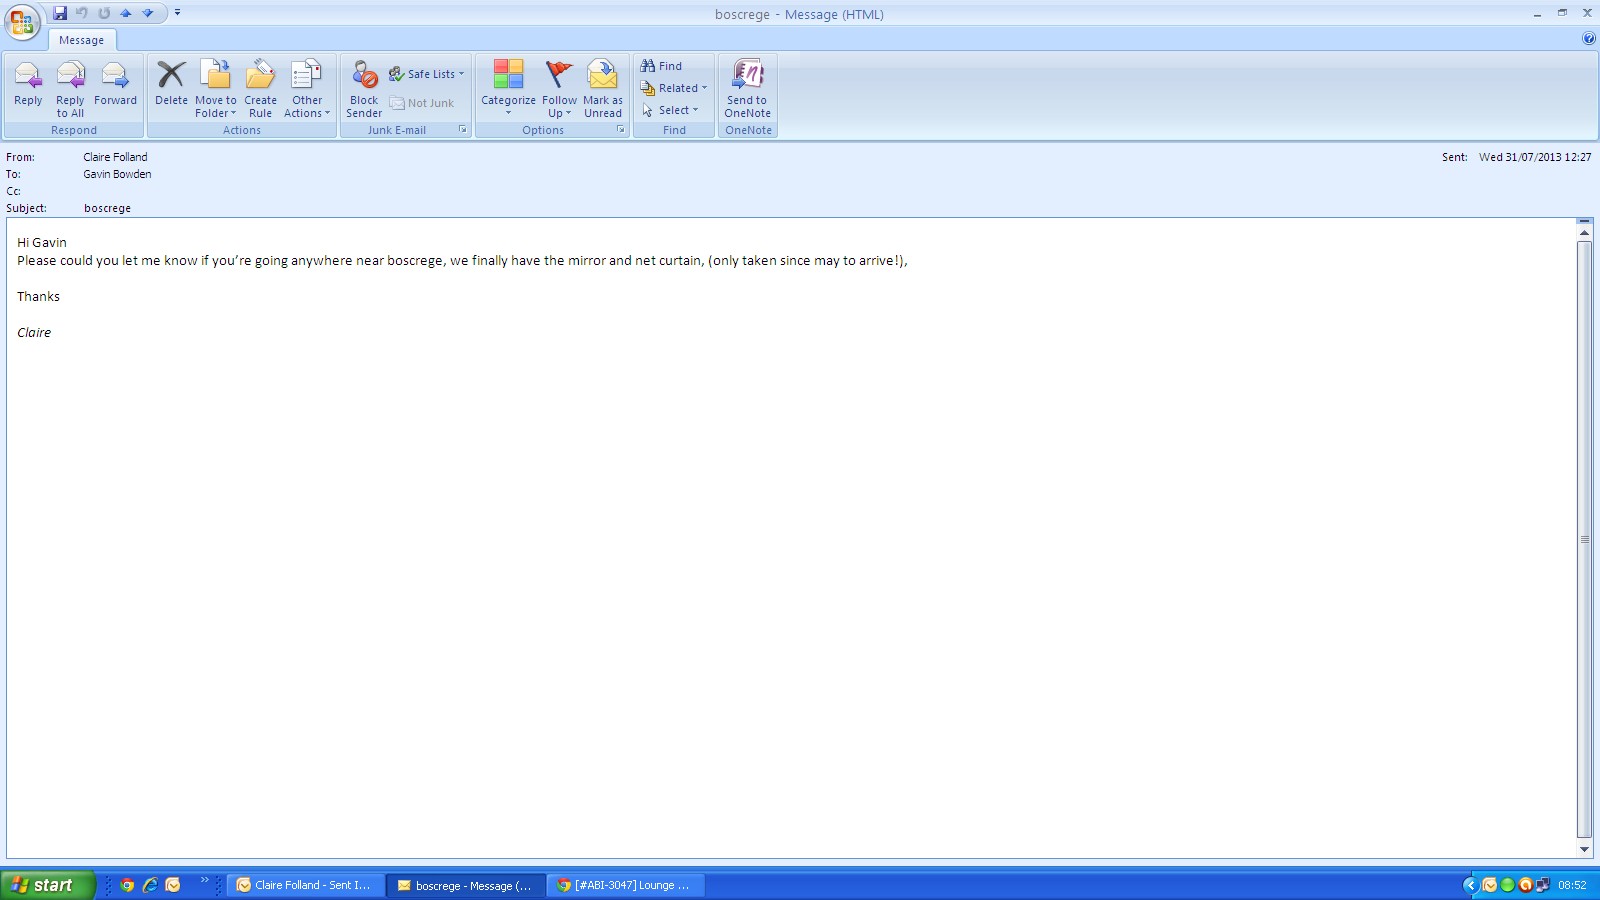Open the Move to Folder menu
The height and width of the screenshot is (900, 1600).
(x=216, y=89)
